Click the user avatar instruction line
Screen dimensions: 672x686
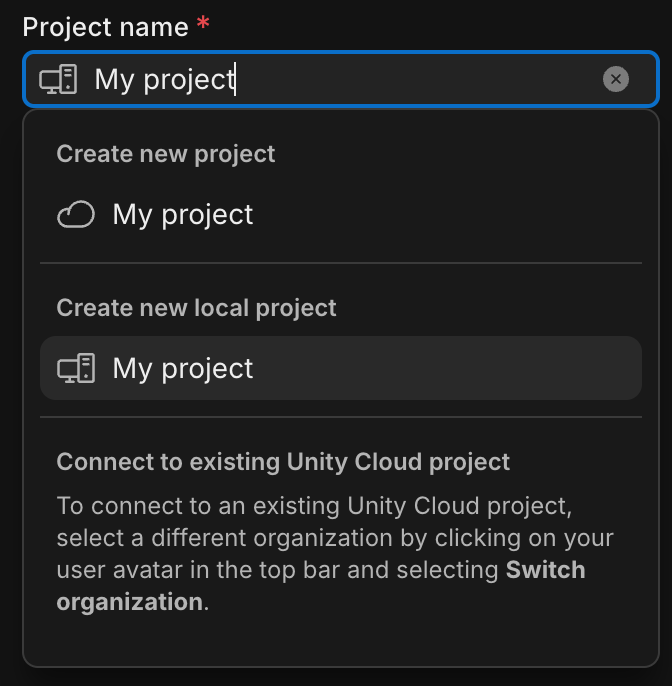pyautogui.click(x=321, y=570)
